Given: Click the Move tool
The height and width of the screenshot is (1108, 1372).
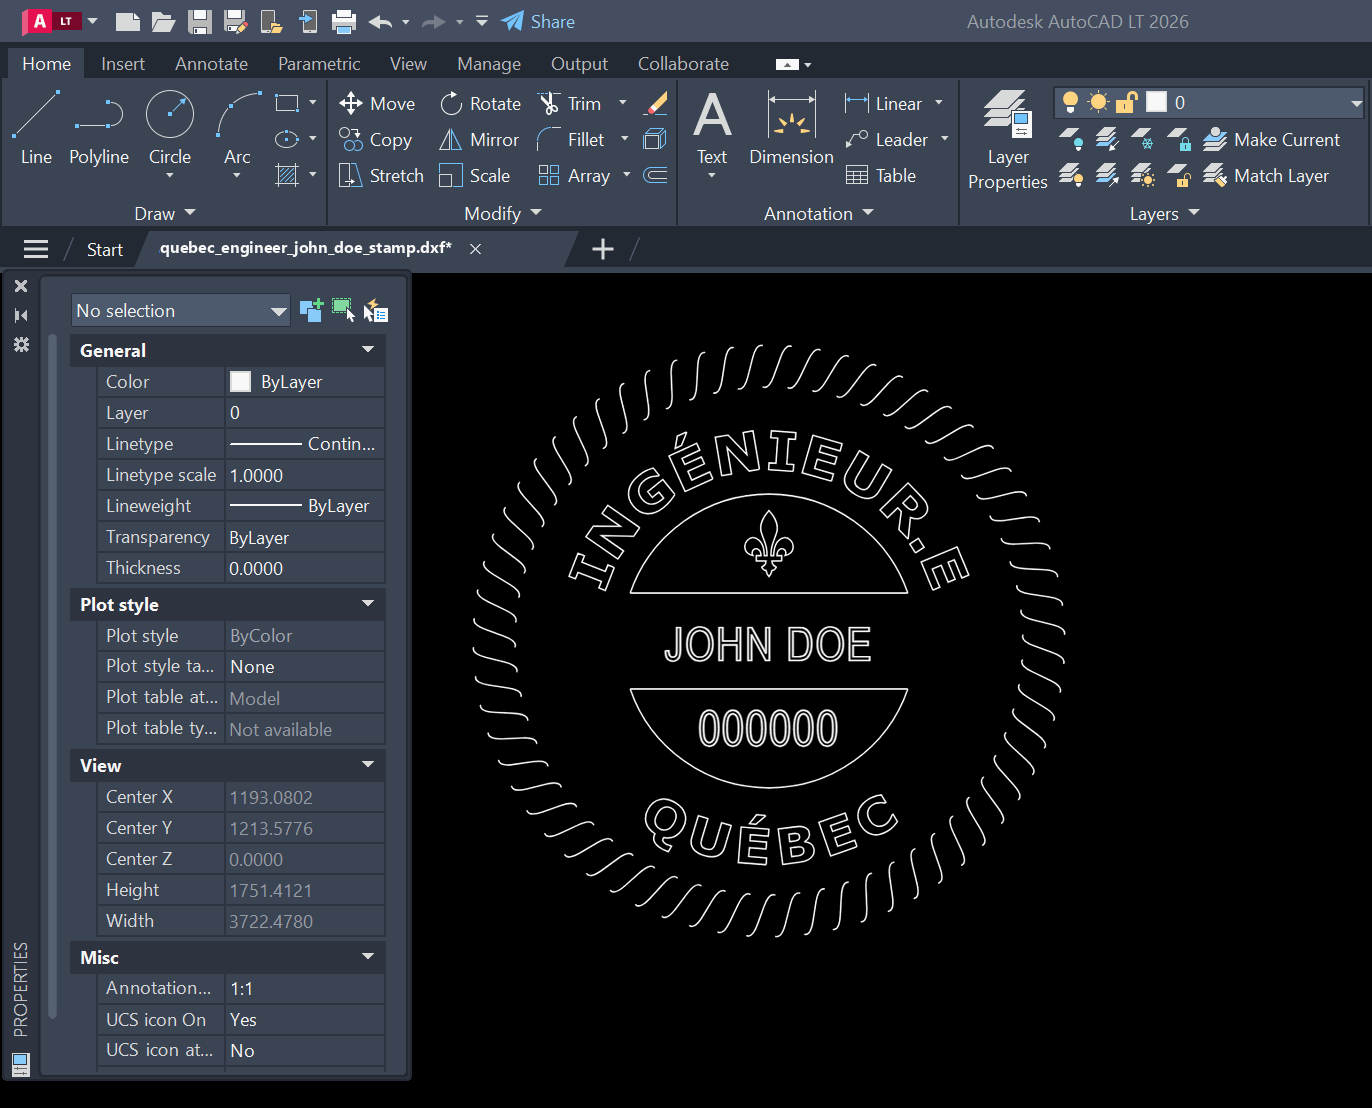Looking at the screenshot, I should coord(377,103).
